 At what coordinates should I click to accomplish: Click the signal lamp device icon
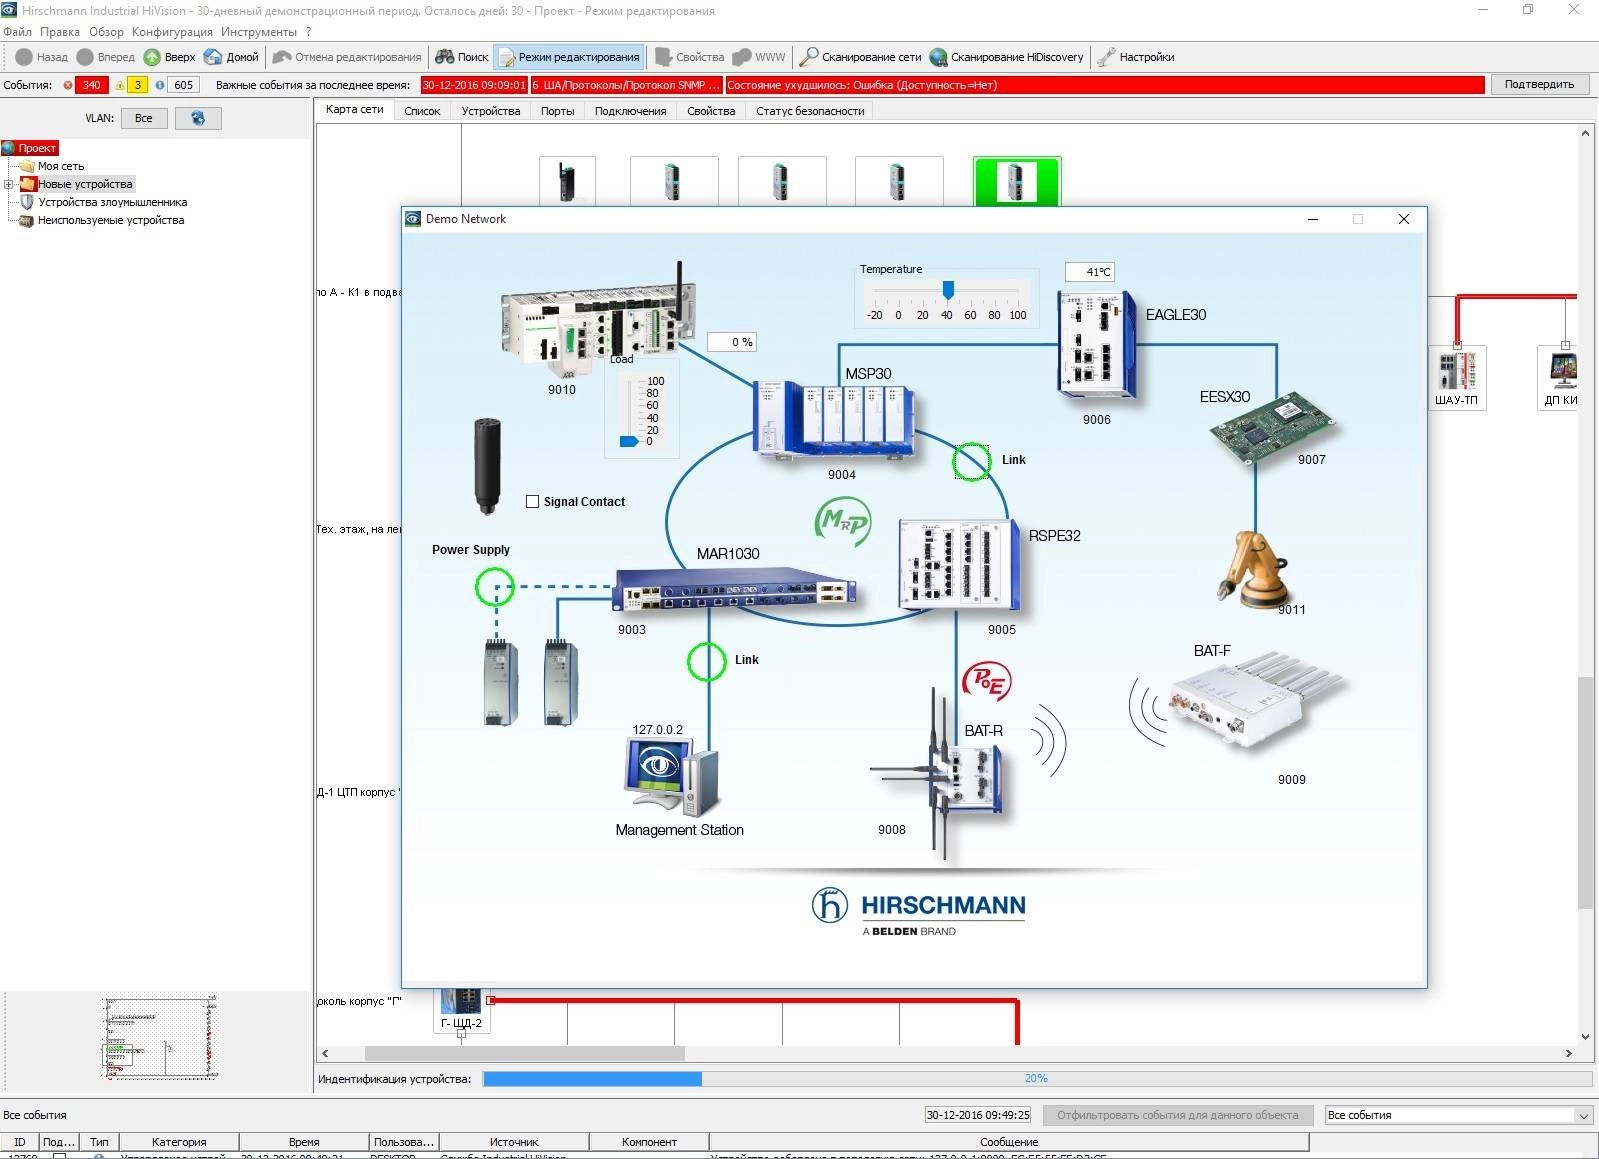pyautogui.click(x=487, y=466)
